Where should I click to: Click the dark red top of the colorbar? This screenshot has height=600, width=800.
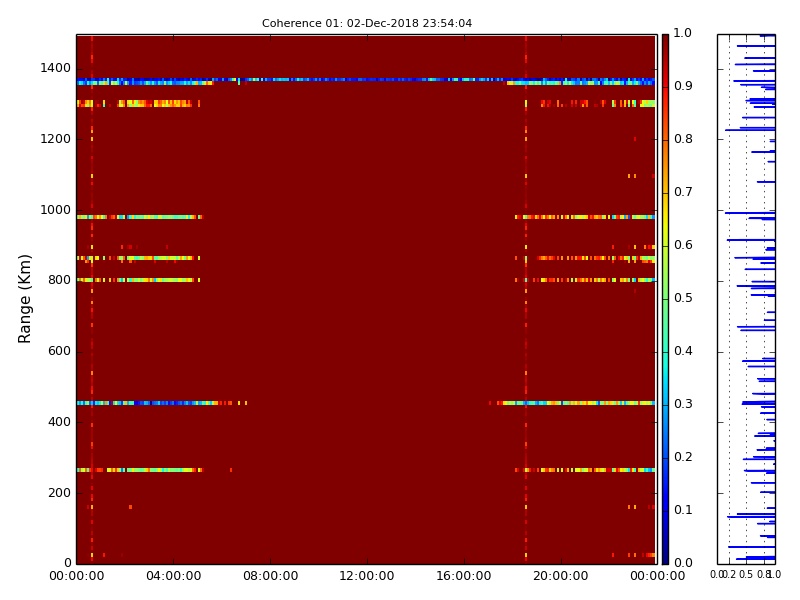coord(665,45)
